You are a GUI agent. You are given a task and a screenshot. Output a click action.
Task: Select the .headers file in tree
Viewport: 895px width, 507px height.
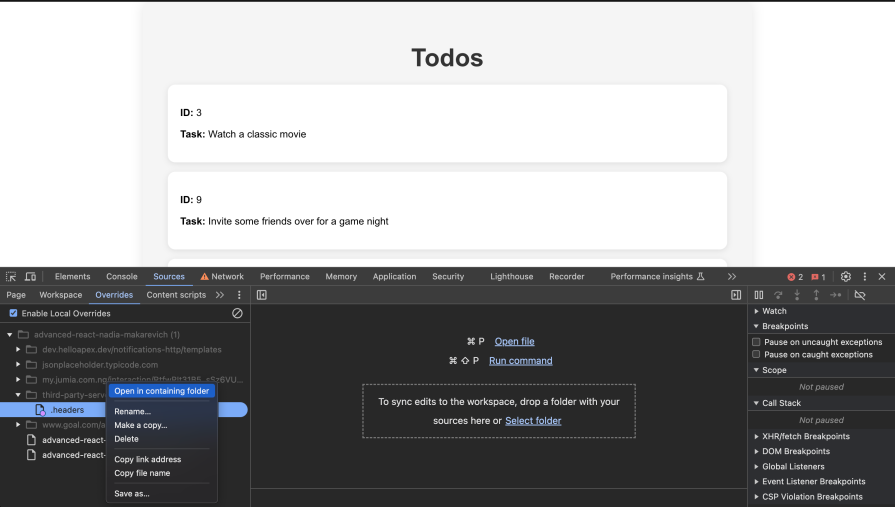coord(67,410)
